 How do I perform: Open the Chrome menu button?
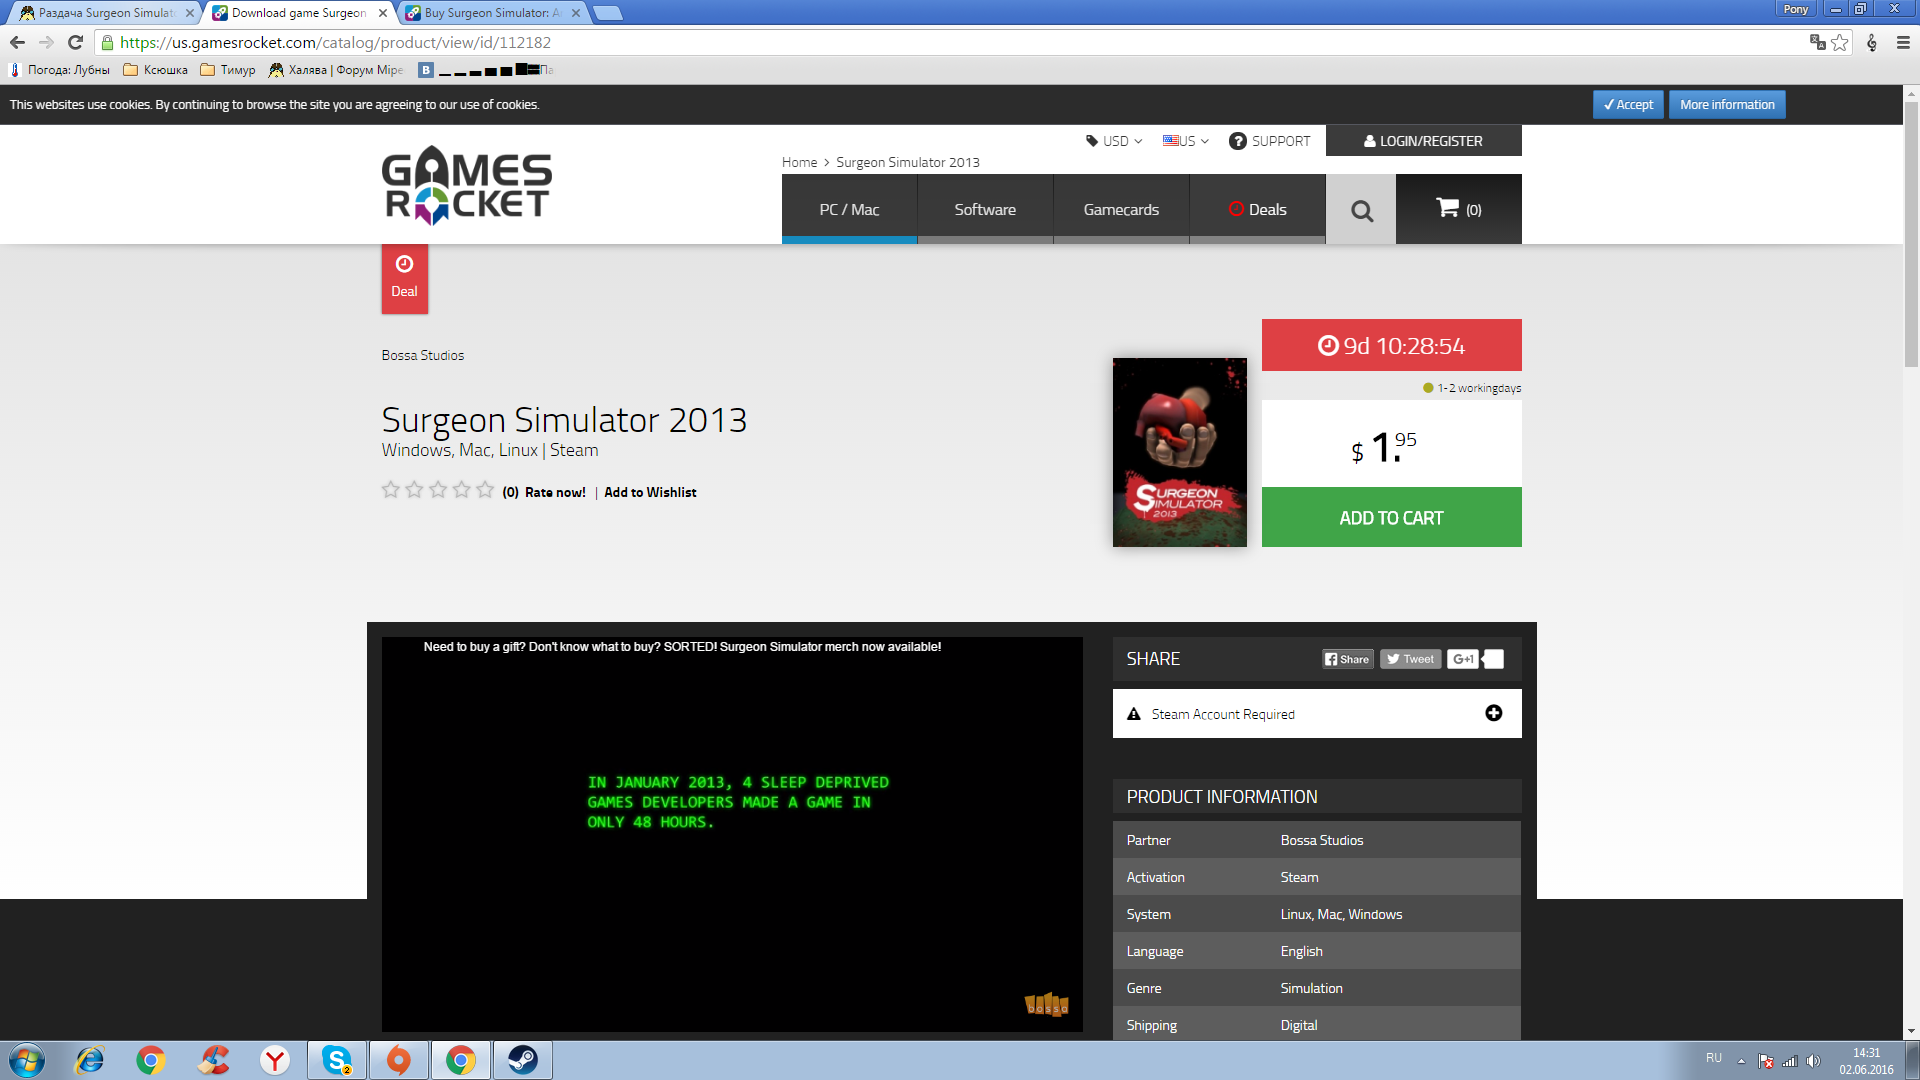pos(1903,42)
